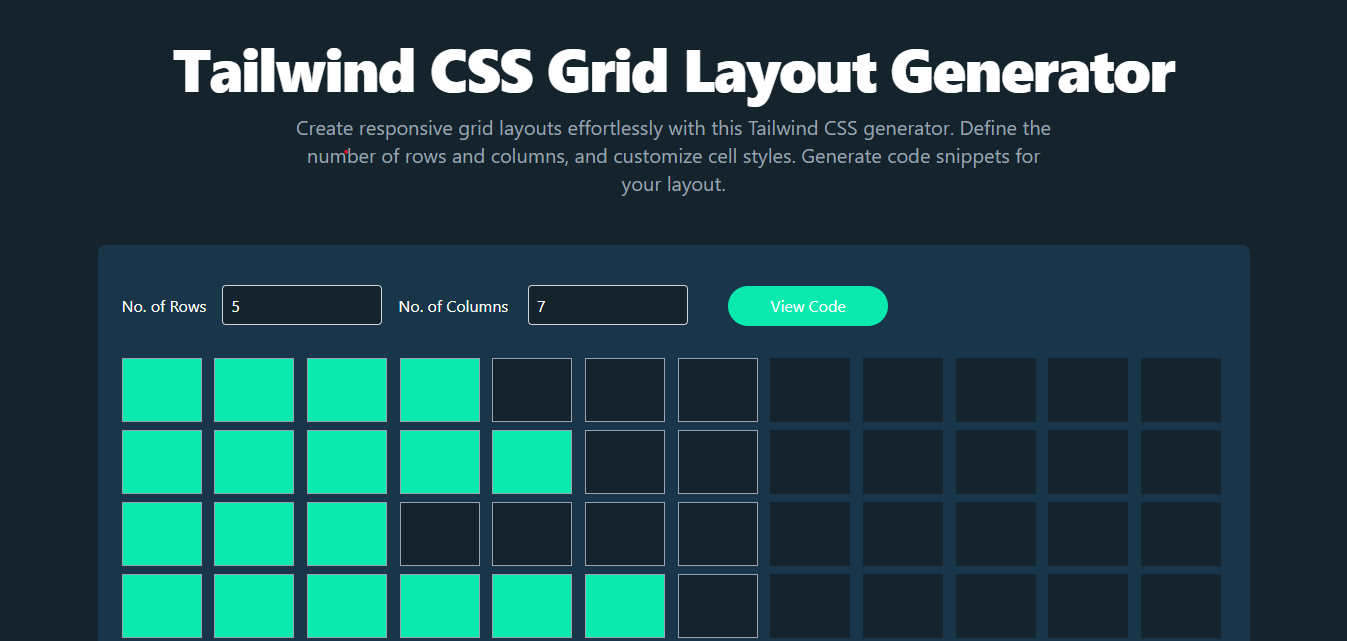
Task: Toggle green cell at row 1, column 4
Action: (440, 390)
